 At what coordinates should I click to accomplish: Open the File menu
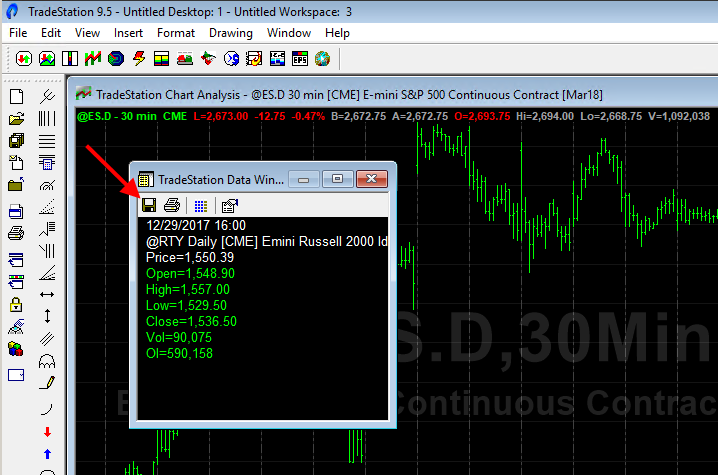pyautogui.click(x=18, y=33)
